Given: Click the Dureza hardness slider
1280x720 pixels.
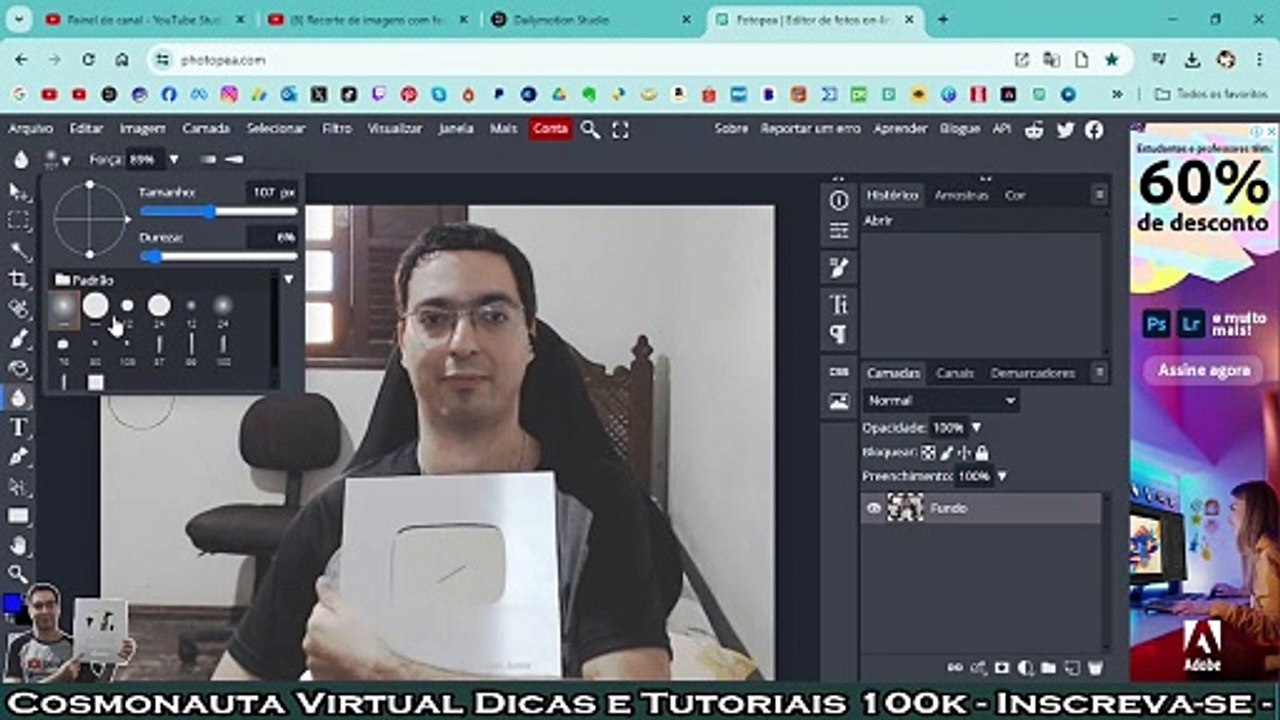Looking at the screenshot, I should (x=219, y=257).
